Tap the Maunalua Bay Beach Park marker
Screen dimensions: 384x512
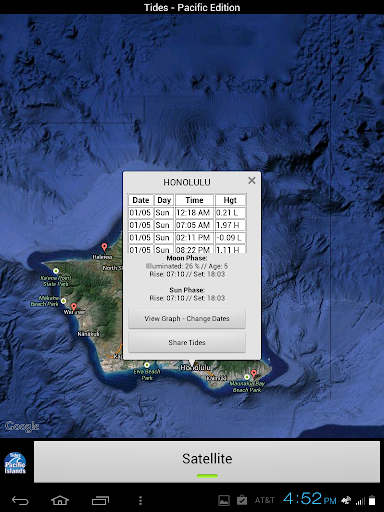pyautogui.click(x=247, y=377)
